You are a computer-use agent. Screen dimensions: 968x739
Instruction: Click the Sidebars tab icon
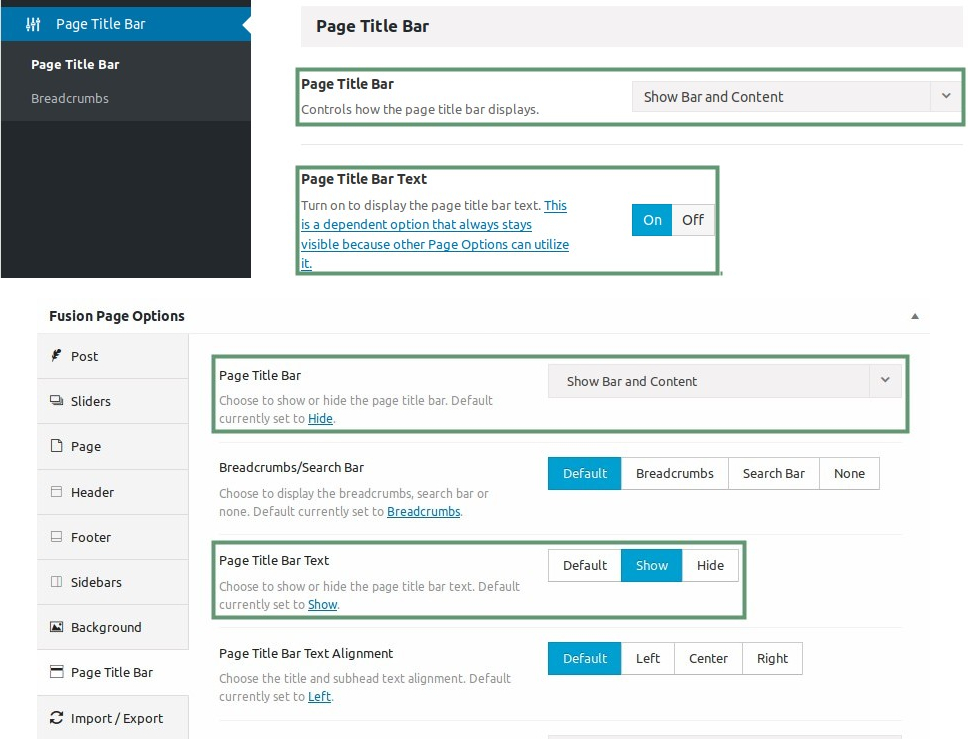[56, 582]
